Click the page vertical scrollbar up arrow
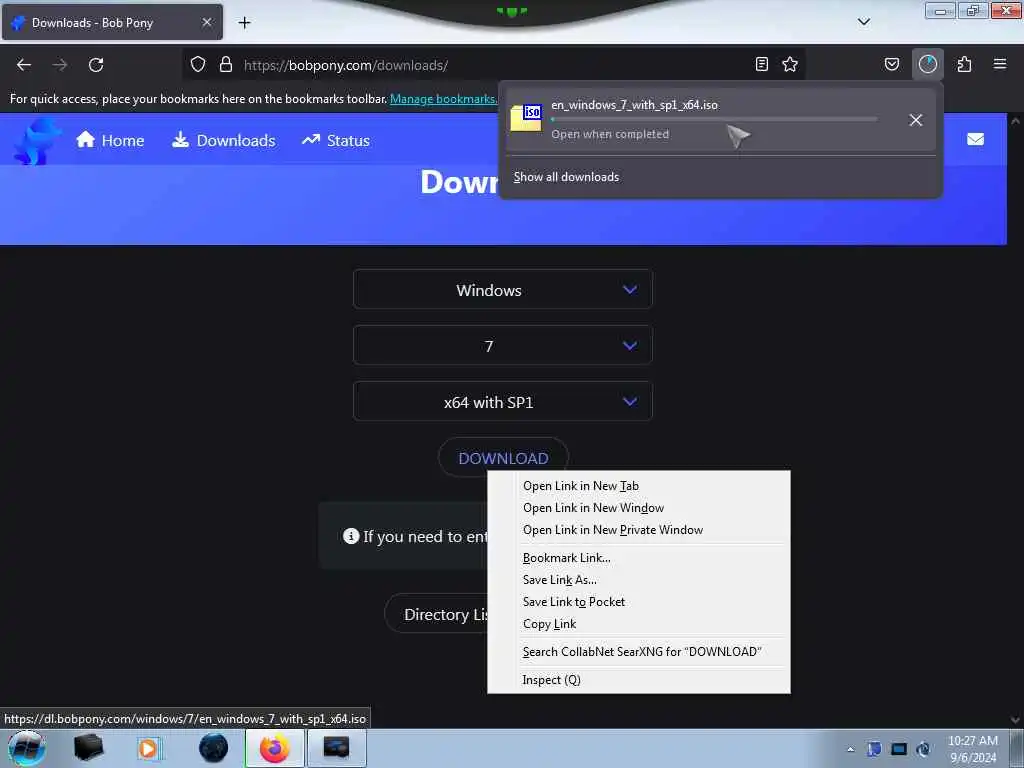 click(x=1016, y=121)
